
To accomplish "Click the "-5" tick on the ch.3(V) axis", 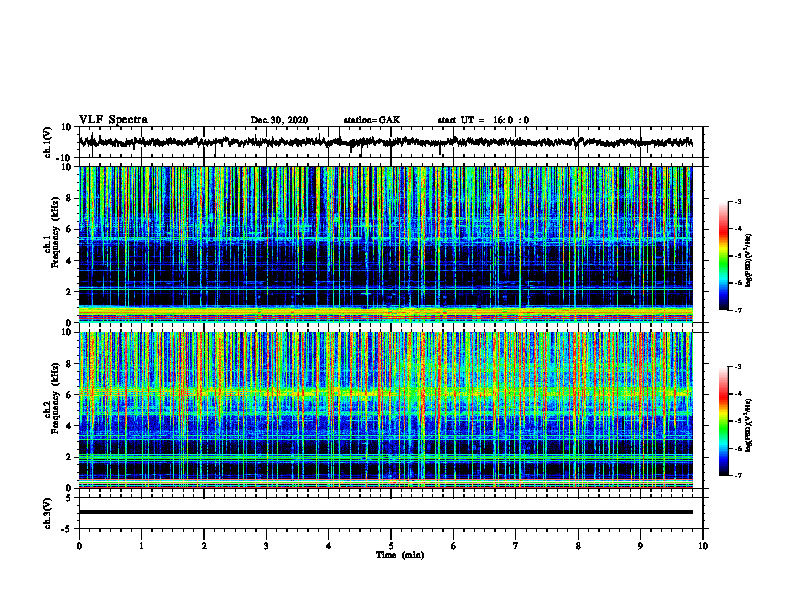I will tap(68, 529).
